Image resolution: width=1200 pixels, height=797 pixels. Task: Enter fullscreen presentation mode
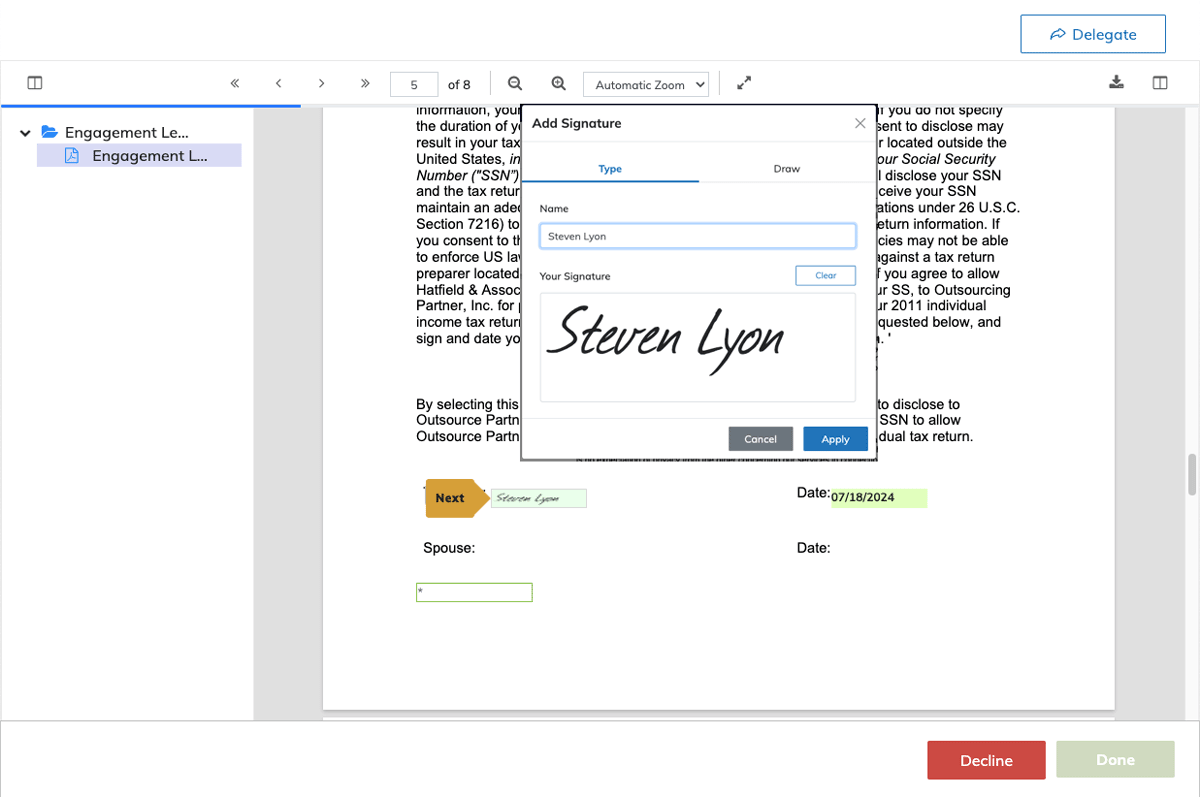tap(744, 84)
